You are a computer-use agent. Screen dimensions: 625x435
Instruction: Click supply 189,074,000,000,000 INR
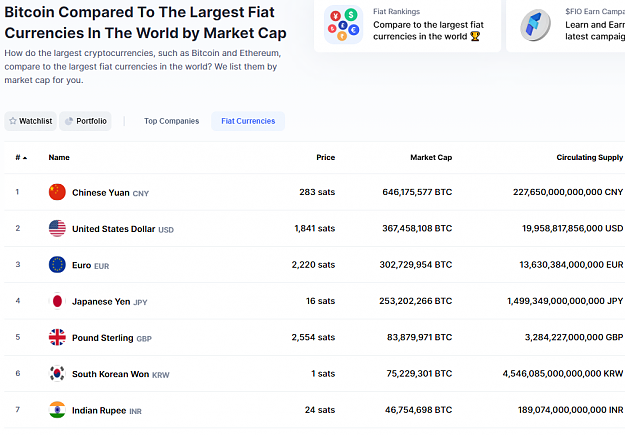(x=570, y=410)
